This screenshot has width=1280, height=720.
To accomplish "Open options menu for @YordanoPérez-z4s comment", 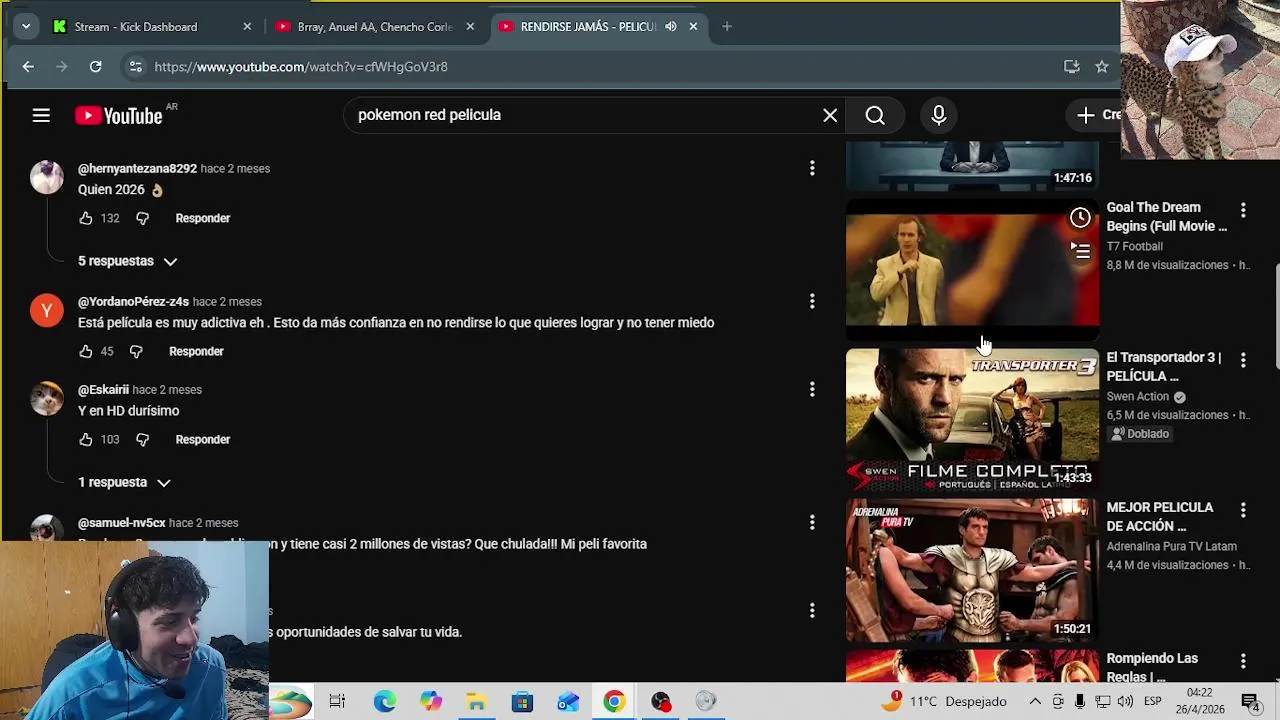I will 812,301.
